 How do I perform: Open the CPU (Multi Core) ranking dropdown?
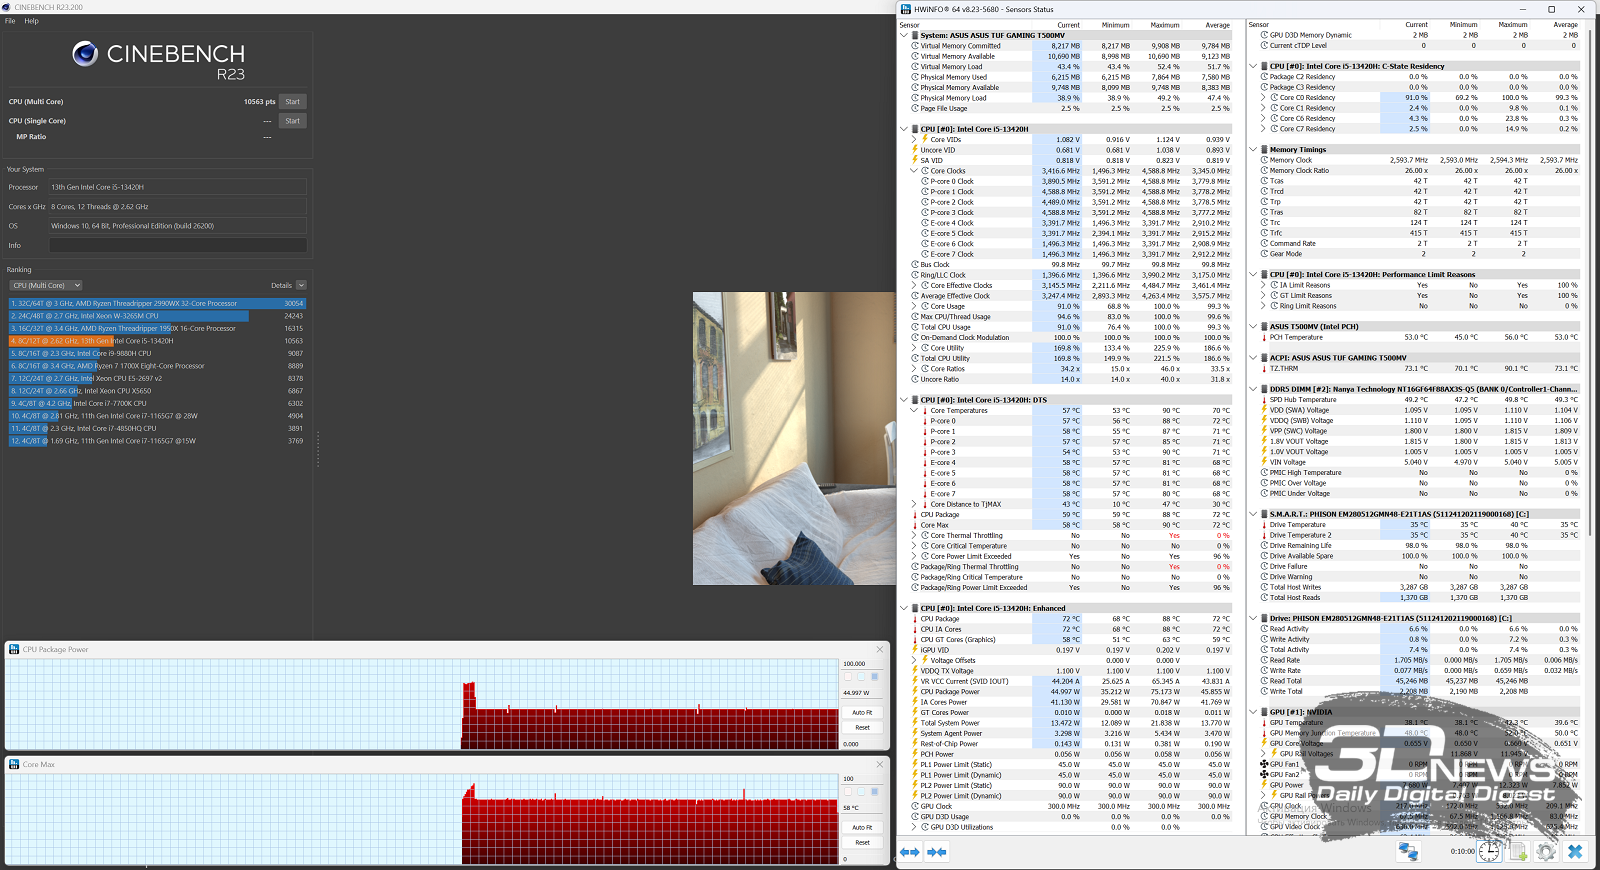pos(46,286)
